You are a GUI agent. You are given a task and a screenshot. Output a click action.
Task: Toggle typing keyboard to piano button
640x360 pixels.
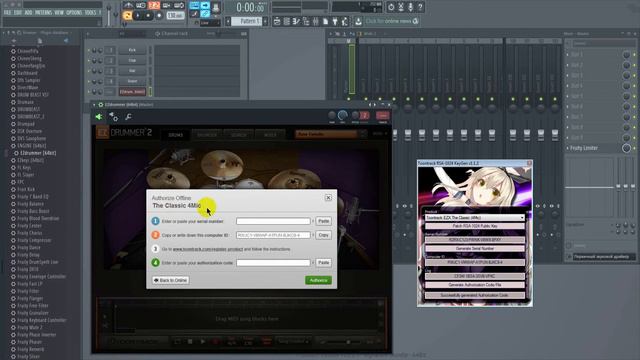pyautogui.click(x=195, y=6)
